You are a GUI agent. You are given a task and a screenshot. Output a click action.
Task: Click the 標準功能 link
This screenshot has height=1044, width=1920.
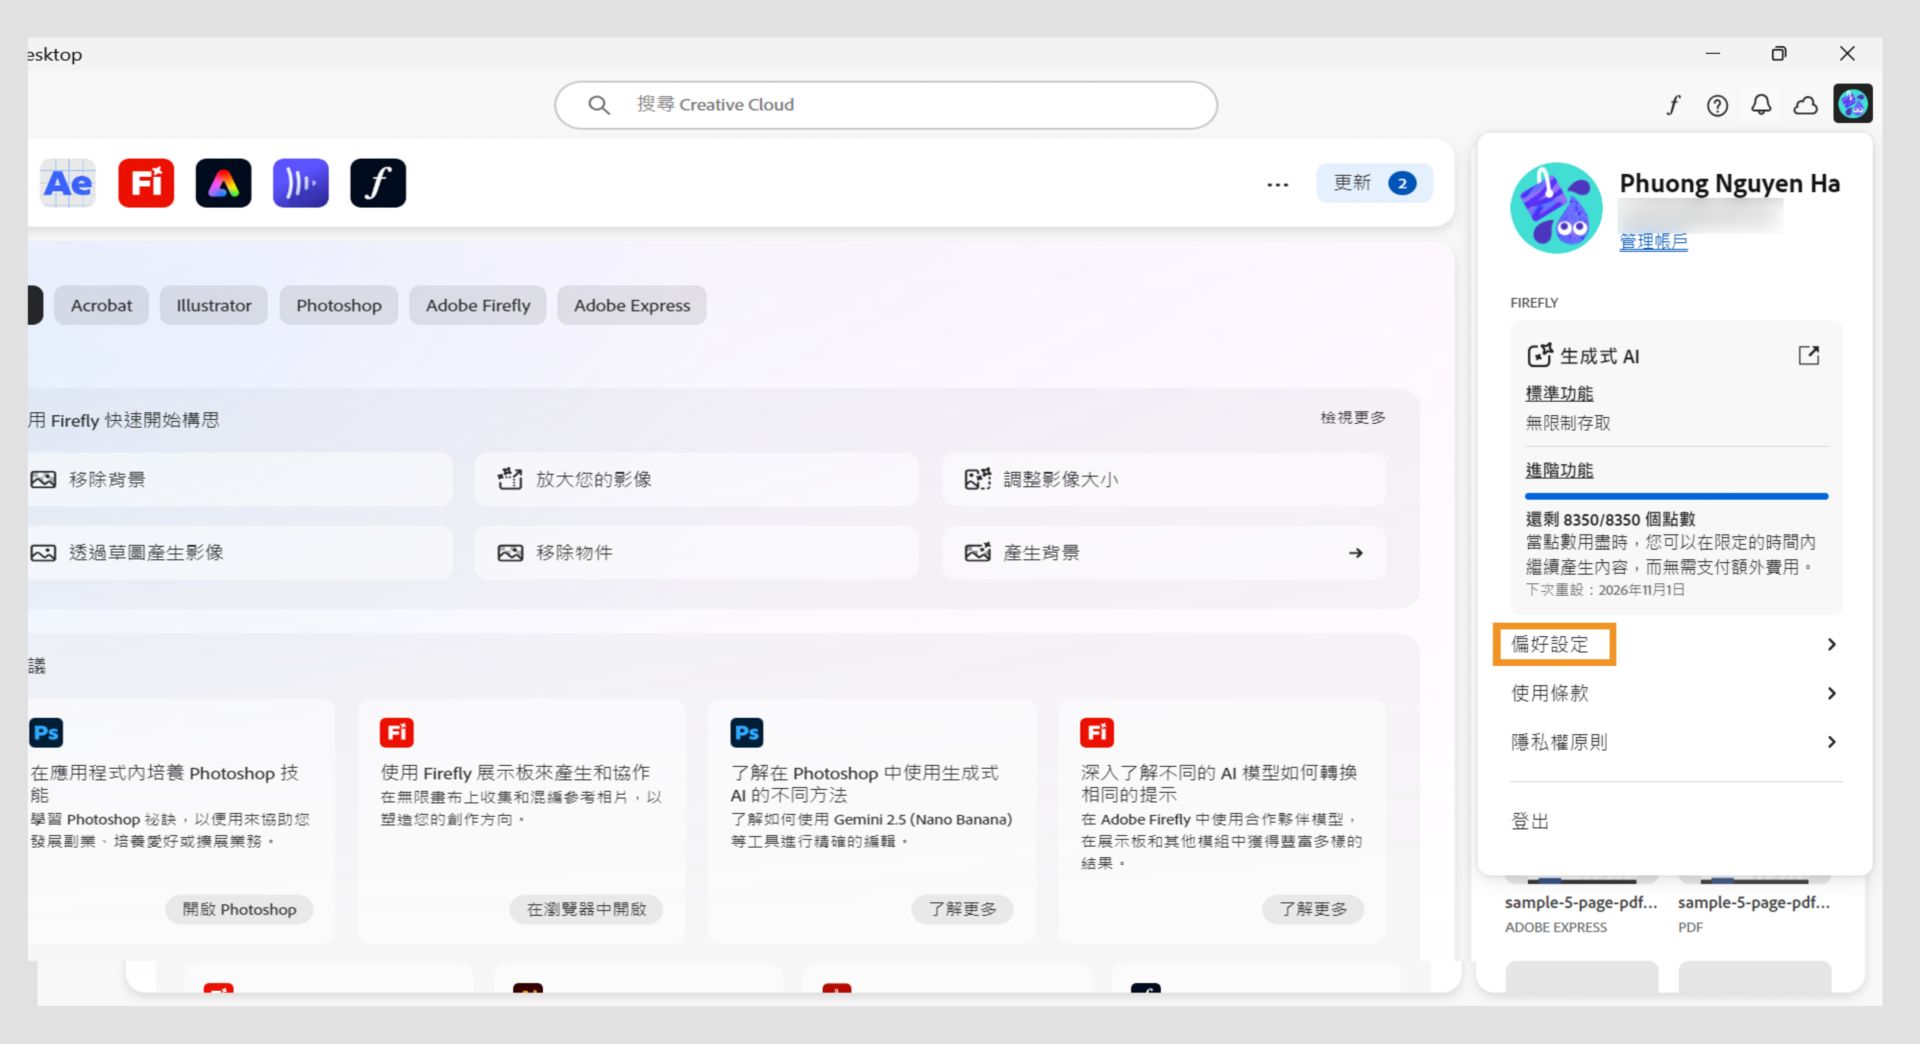click(1559, 393)
